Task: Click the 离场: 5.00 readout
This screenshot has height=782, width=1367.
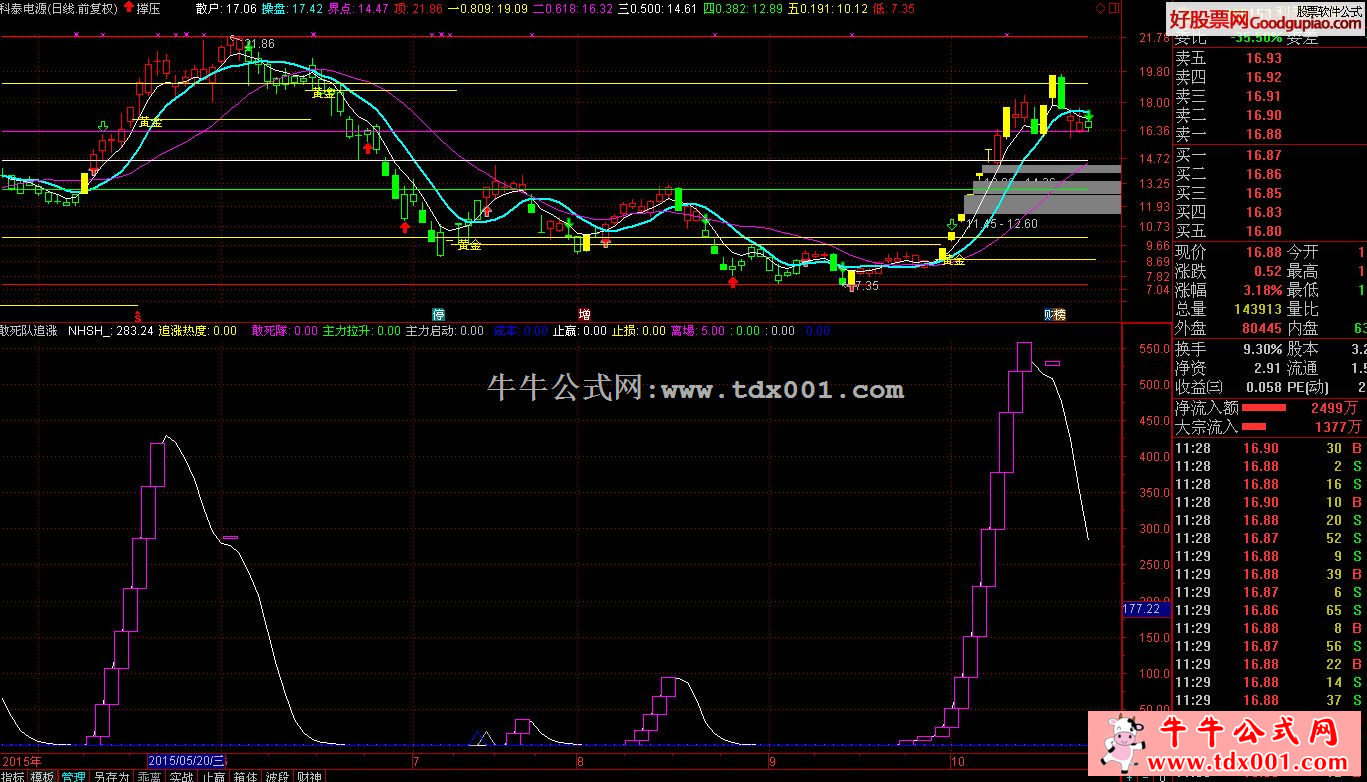Action: pos(698,330)
